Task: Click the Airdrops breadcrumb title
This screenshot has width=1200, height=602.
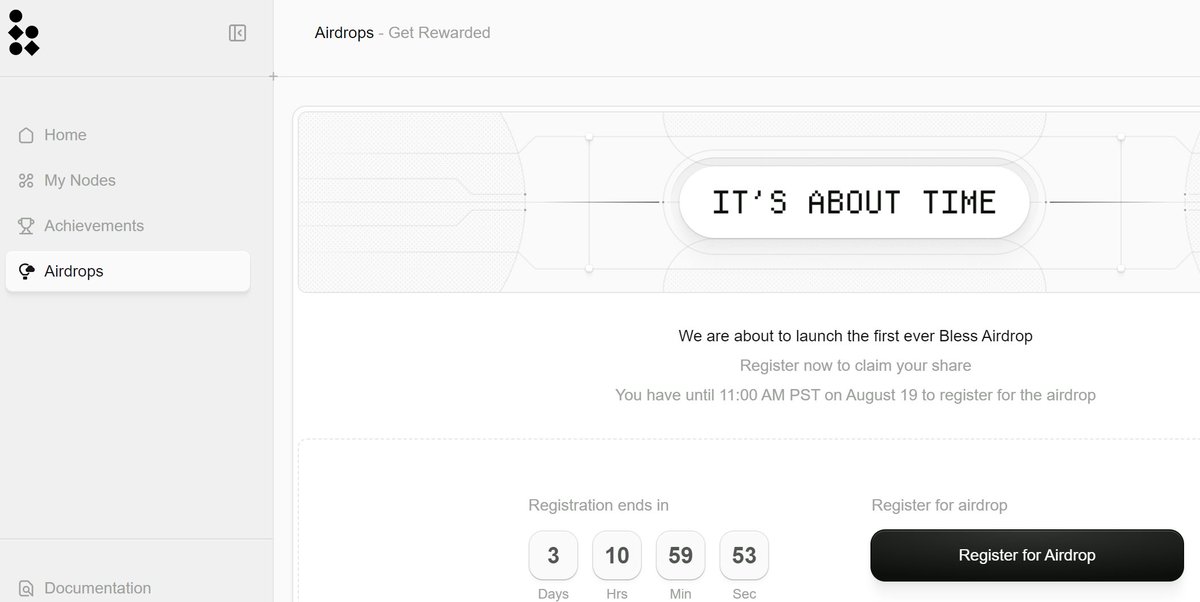Action: [x=344, y=33]
